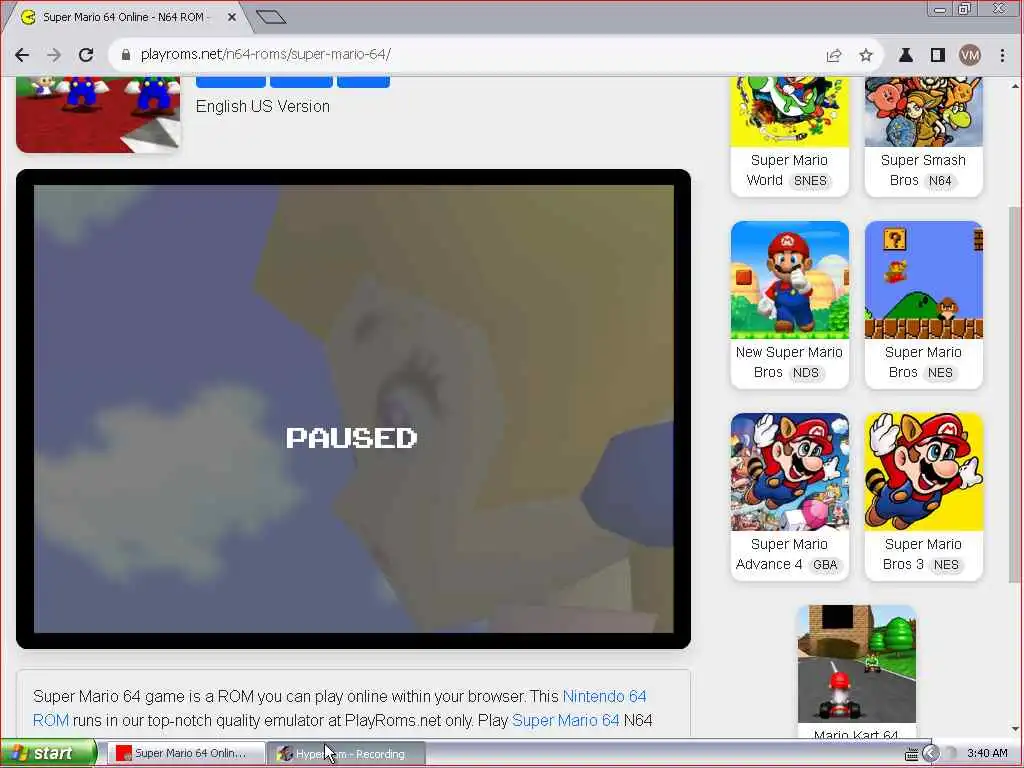Open Mario Kart 64 thumbnail
The width and height of the screenshot is (1024, 768).
pyautogui.click(x=857, y=664)
